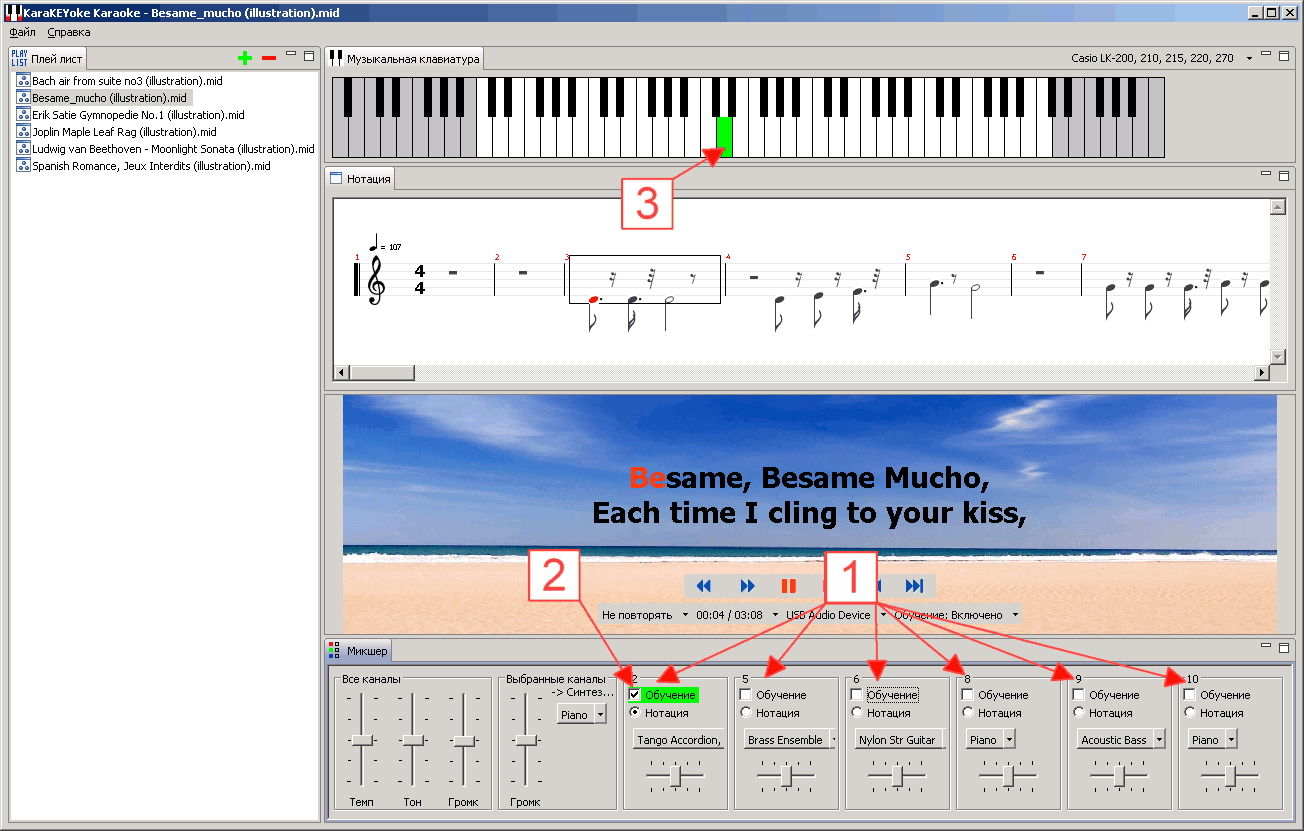1304x831 pixels.
Task: Open the Tango Accordion instrument selector
Action: (x=679, y=740)
